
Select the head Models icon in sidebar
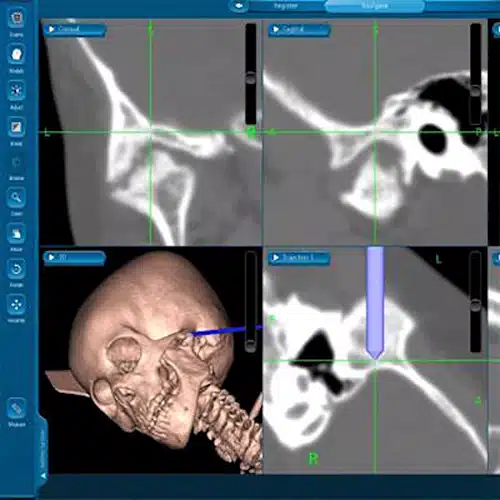click(x=16, y=54)
